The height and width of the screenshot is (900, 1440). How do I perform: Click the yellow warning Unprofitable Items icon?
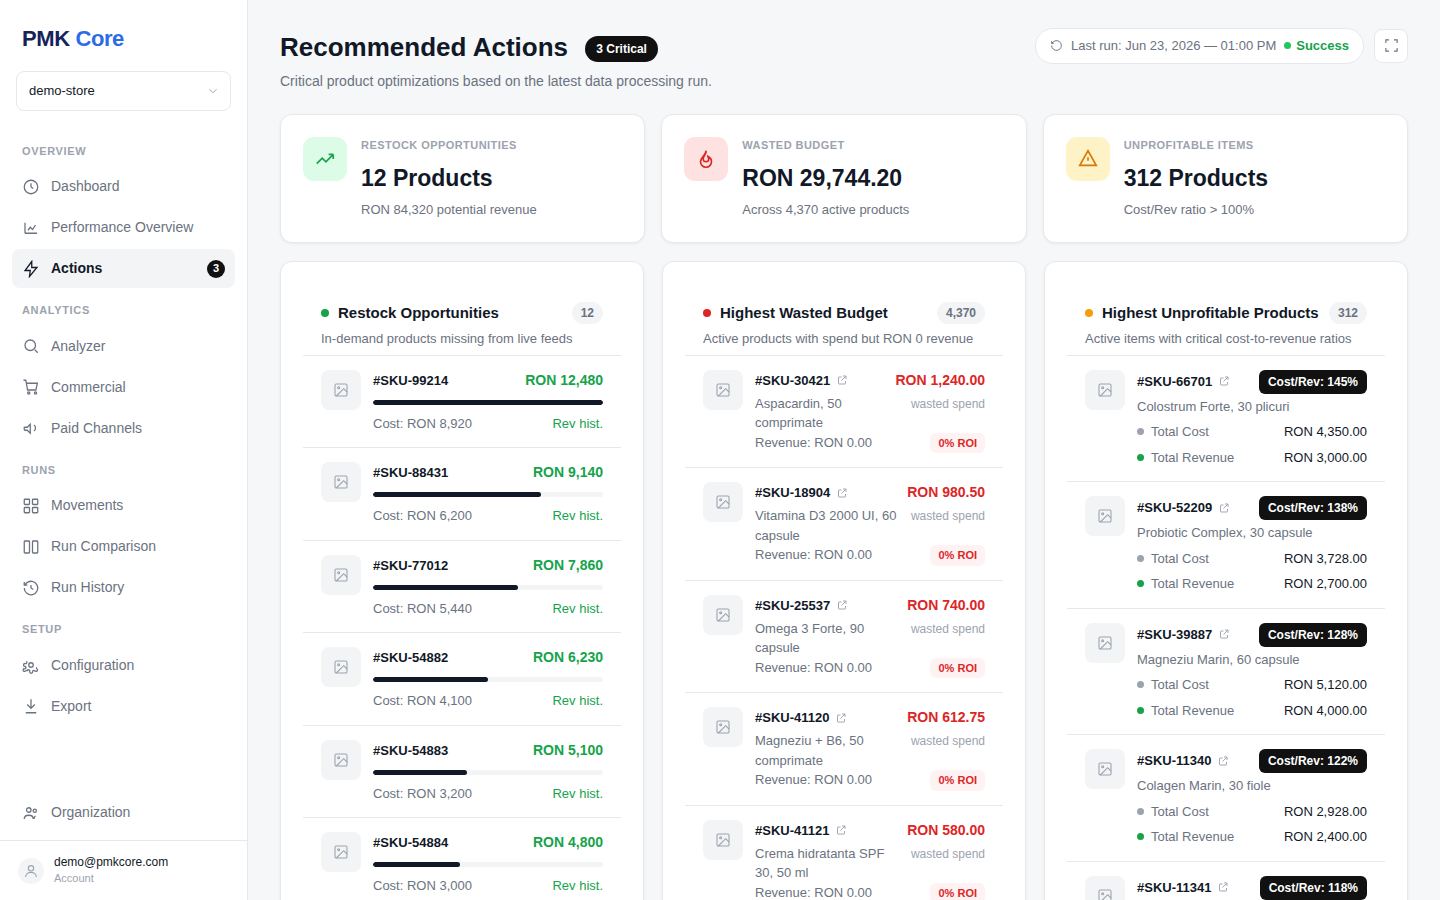click(1088, 159)
